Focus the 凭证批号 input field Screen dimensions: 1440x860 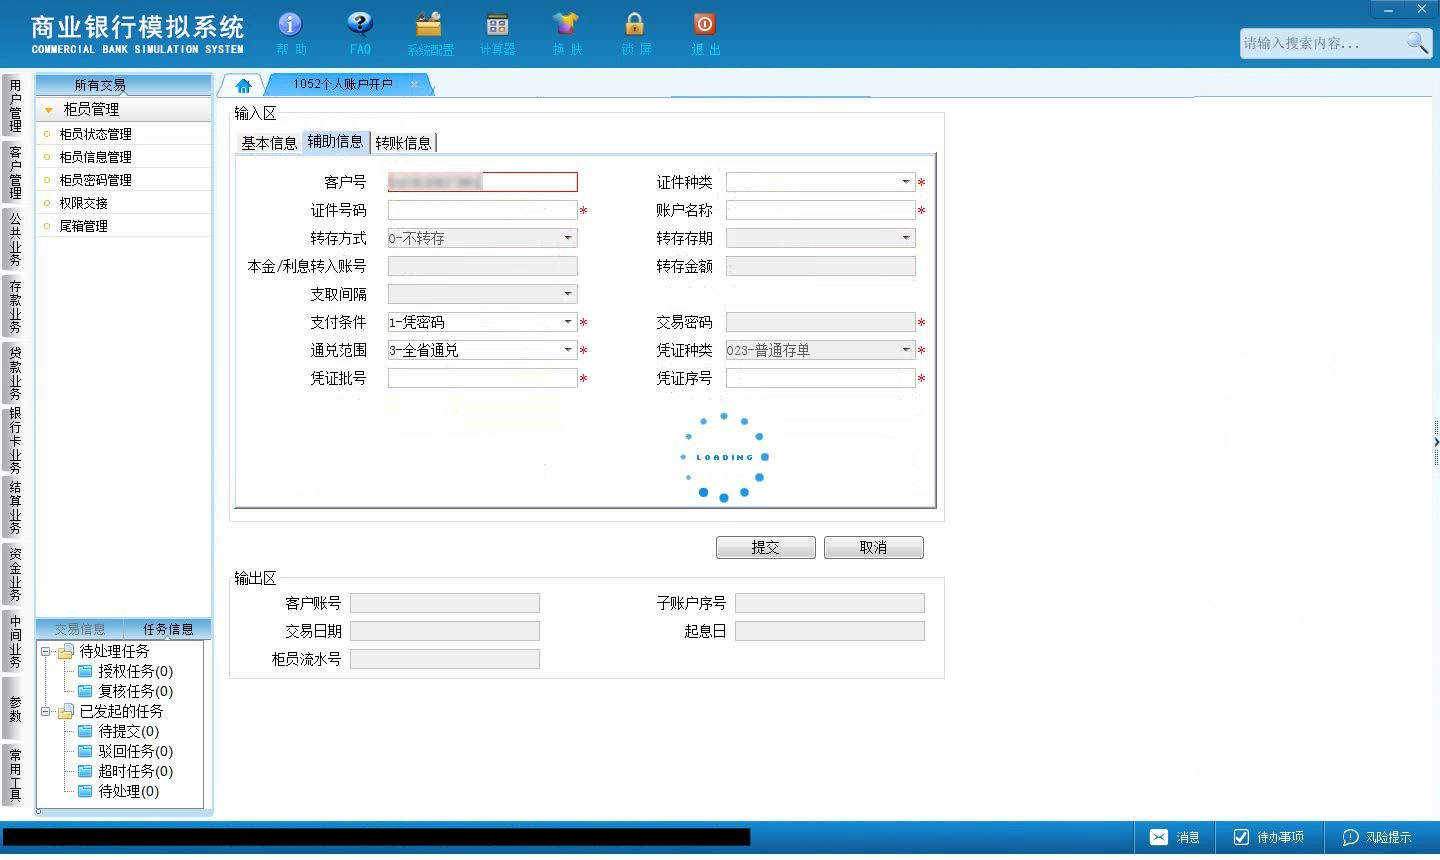[x=483, y=378]
